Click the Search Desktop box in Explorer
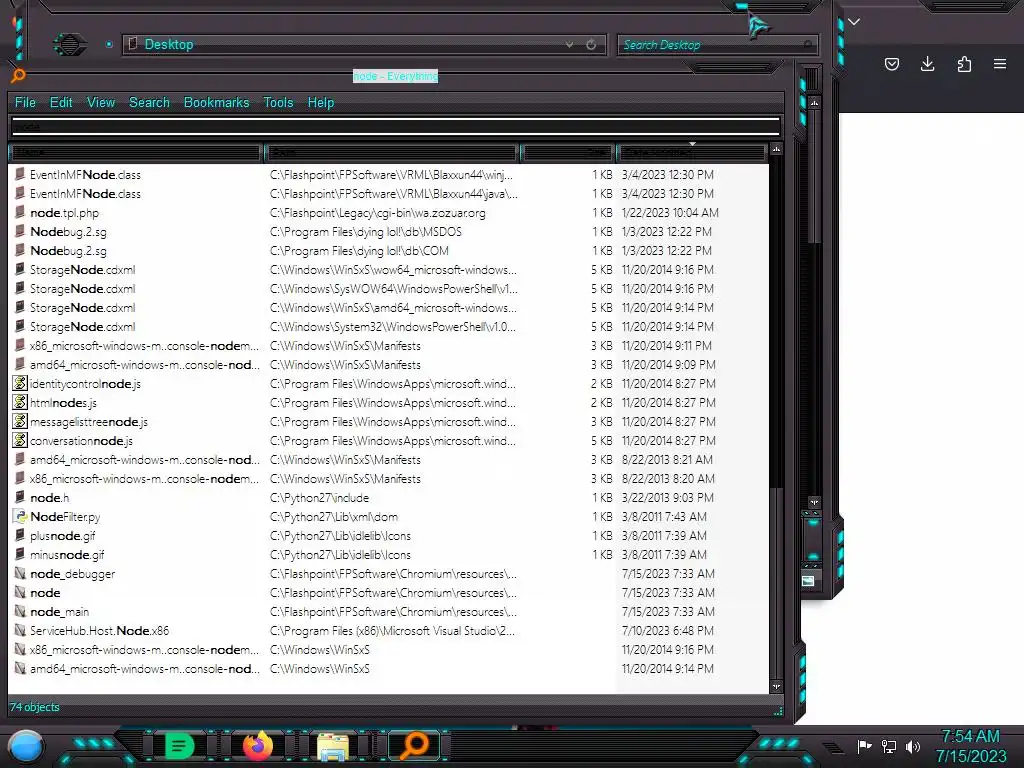Screen dimensions: 1024x768 click(717, 45)
